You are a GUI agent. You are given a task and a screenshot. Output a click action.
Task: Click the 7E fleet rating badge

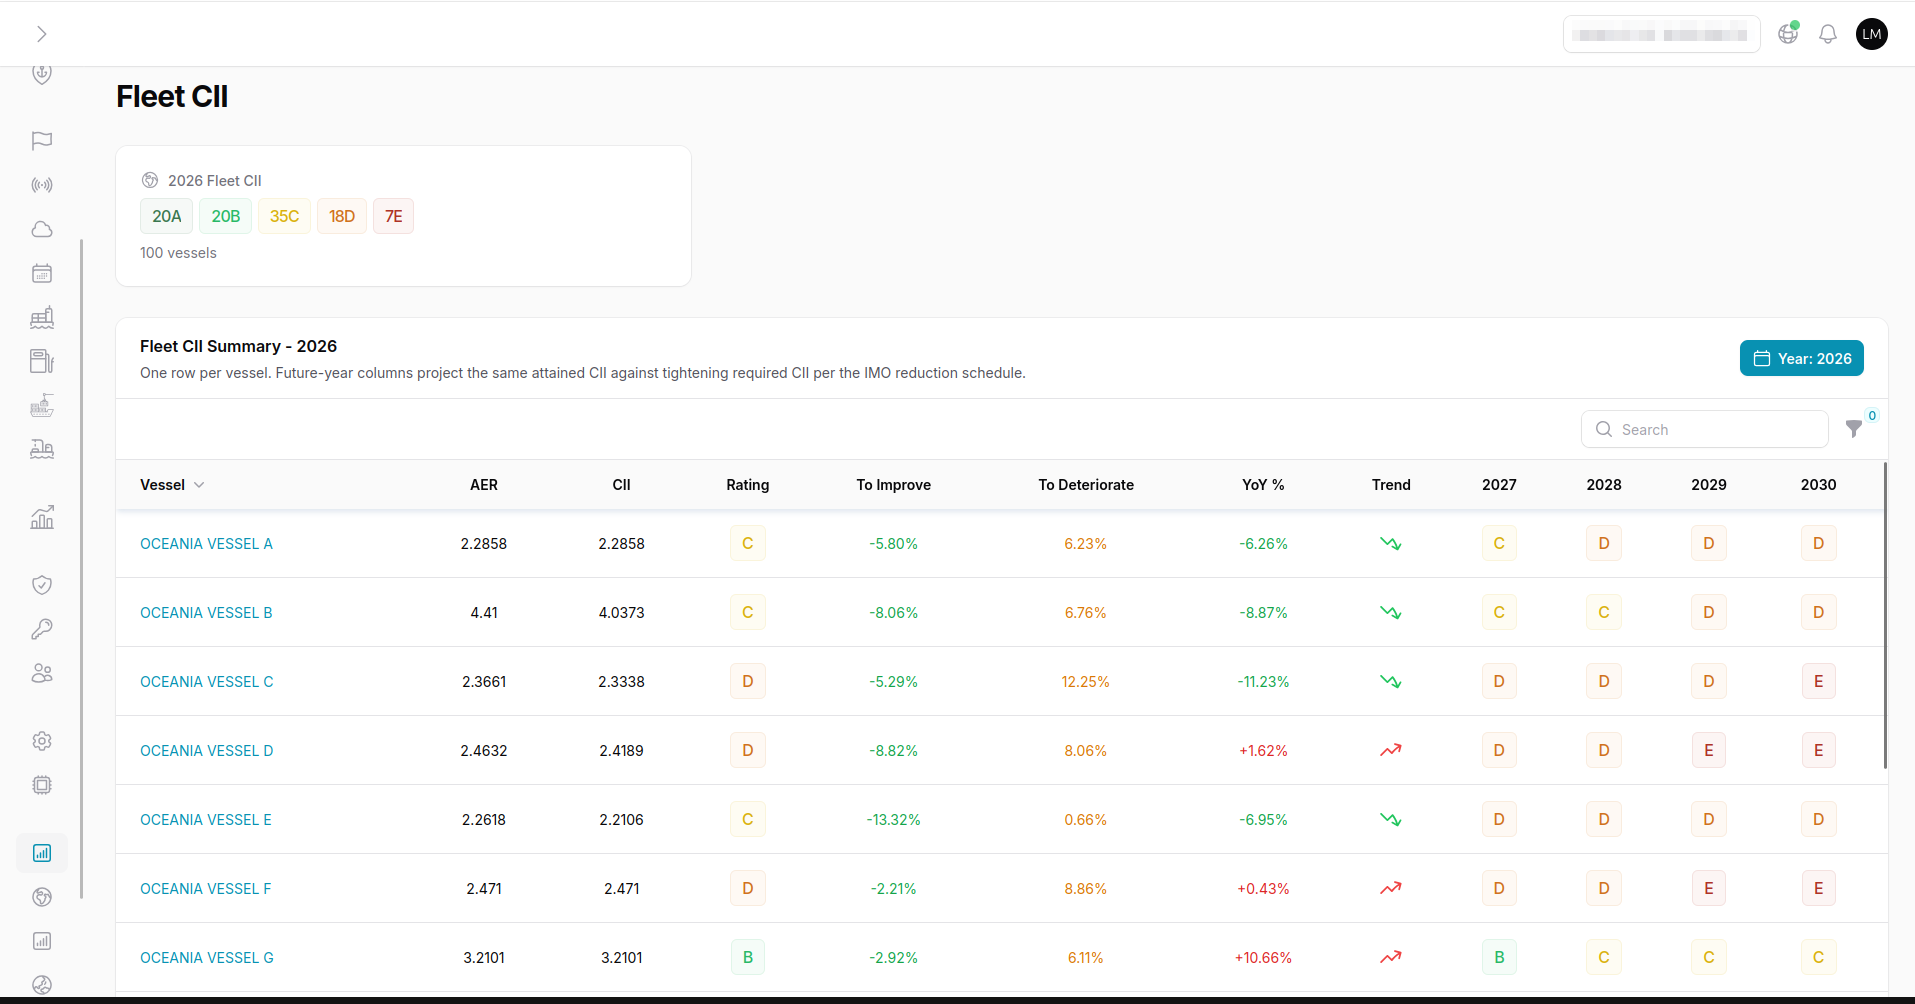point(393,216)
